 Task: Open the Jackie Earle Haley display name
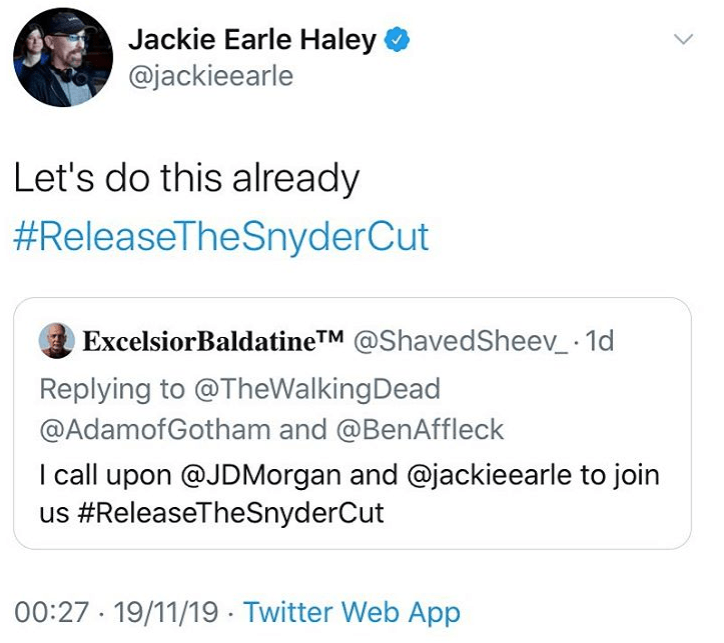point(252,41)
